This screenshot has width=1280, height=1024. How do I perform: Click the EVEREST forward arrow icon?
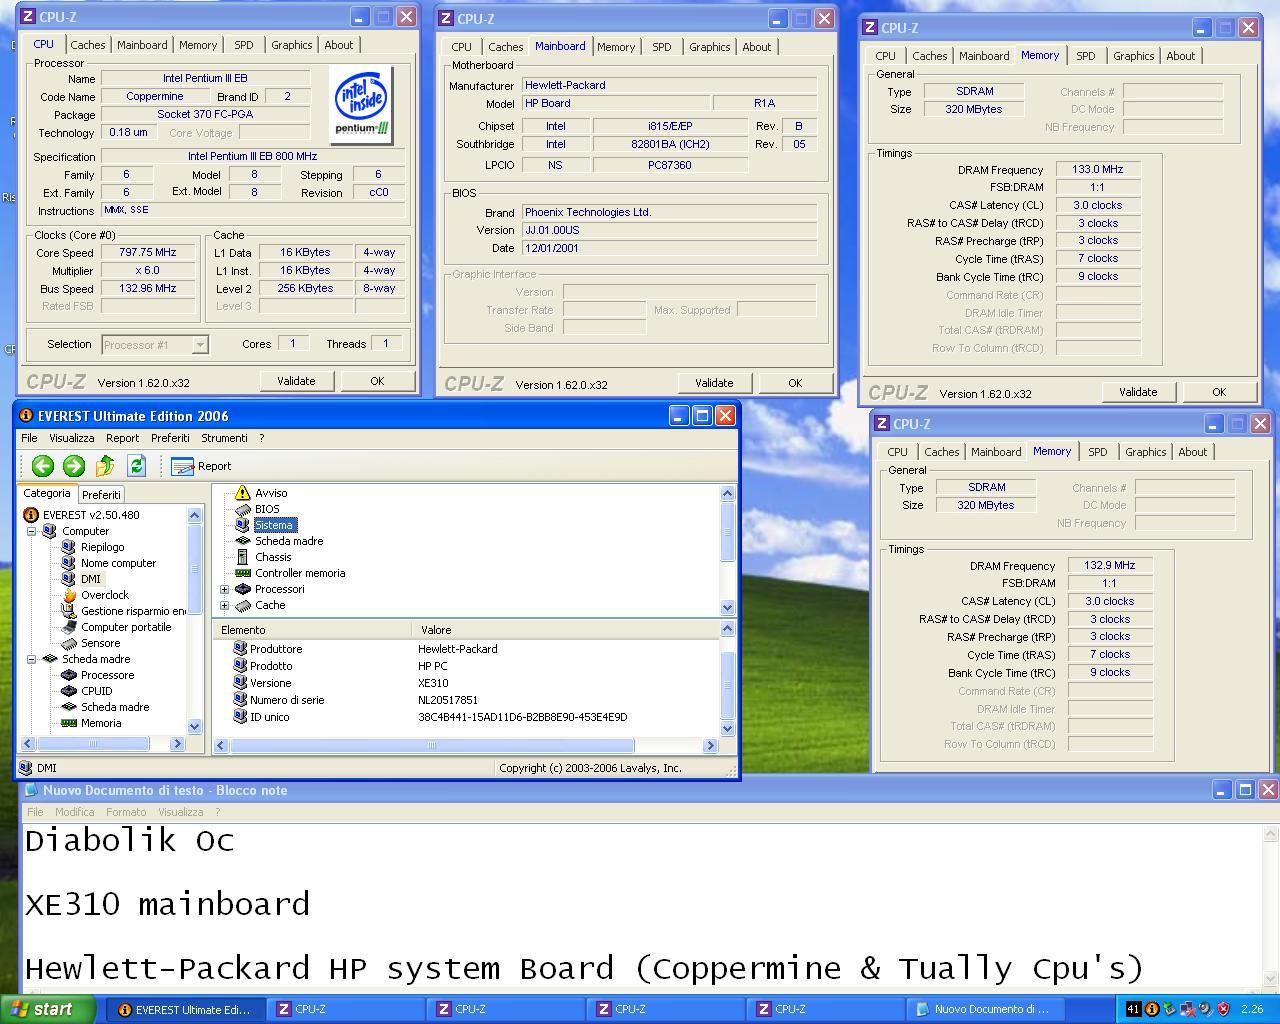click(74, 465)
